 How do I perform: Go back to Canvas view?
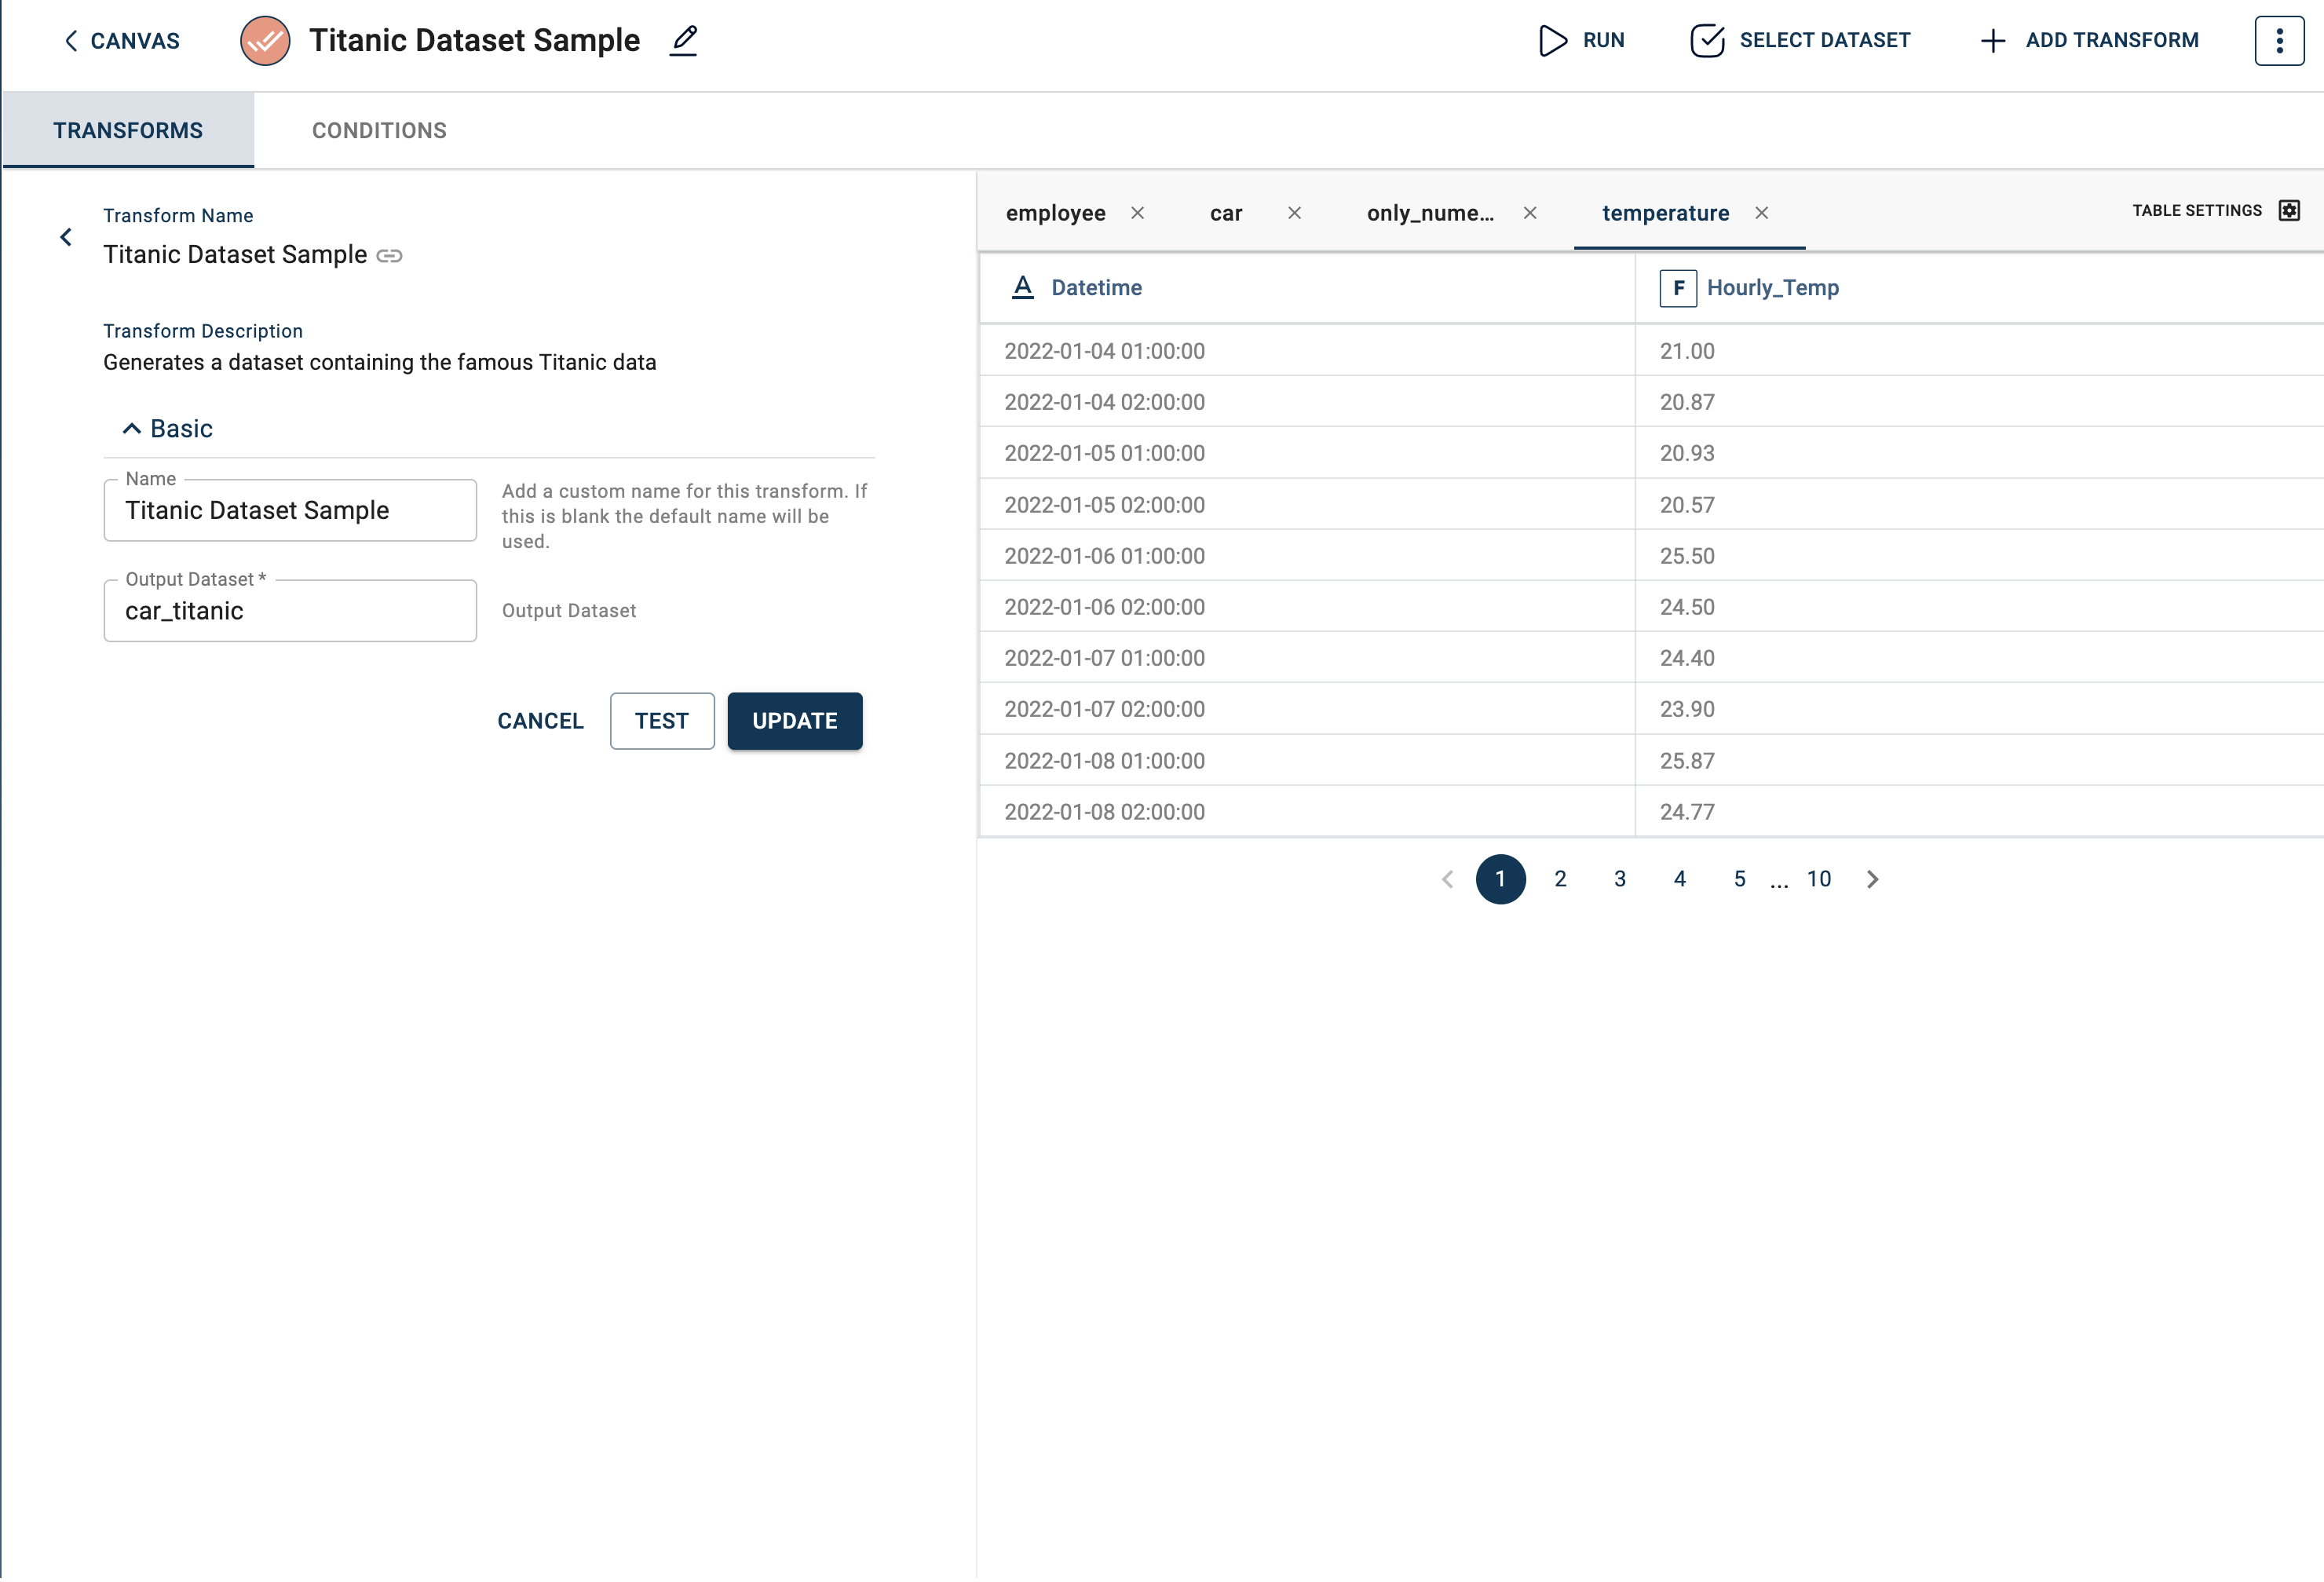(122, 41)
